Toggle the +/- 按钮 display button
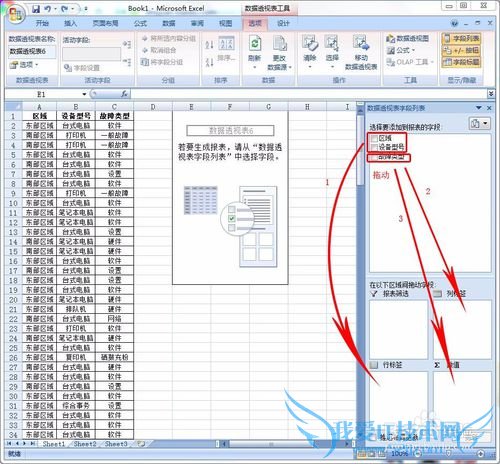This screenshot has width=500, height=464. 461,50
